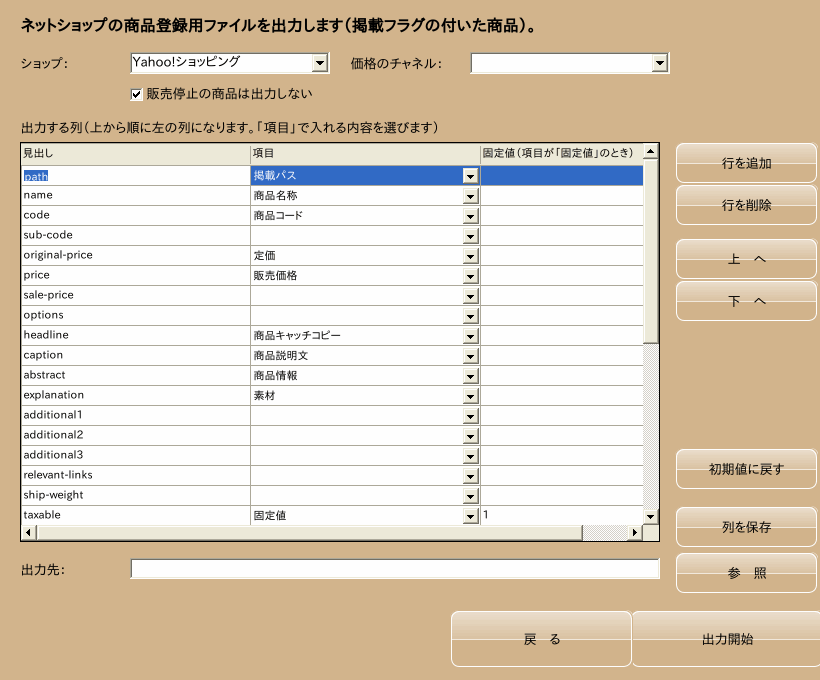Click the 項目 value '販売価格'
Screen dimensions: 820x680
[275, 276]
